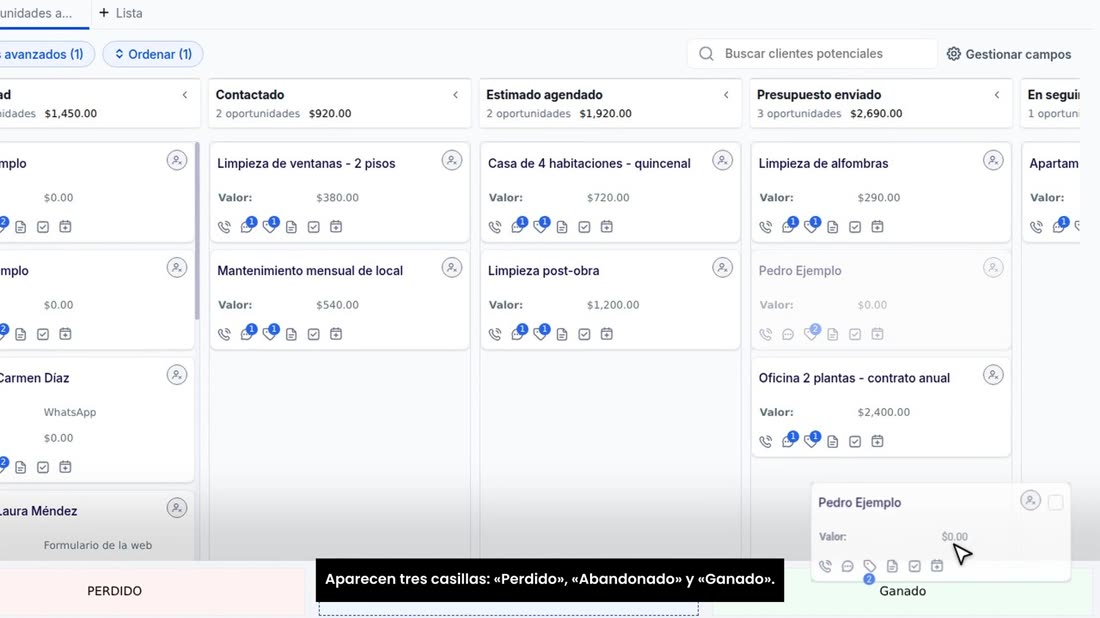Viewport: 1100px width, 618px height.
Task: Open the Ordenar (1) sort options
Action: click(x=153, y=54)
